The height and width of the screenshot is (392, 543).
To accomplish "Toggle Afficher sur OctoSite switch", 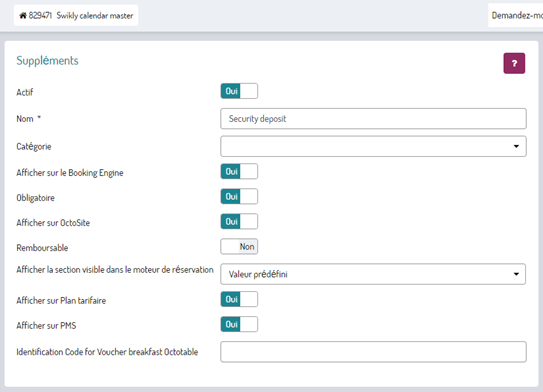I will 239,221.
